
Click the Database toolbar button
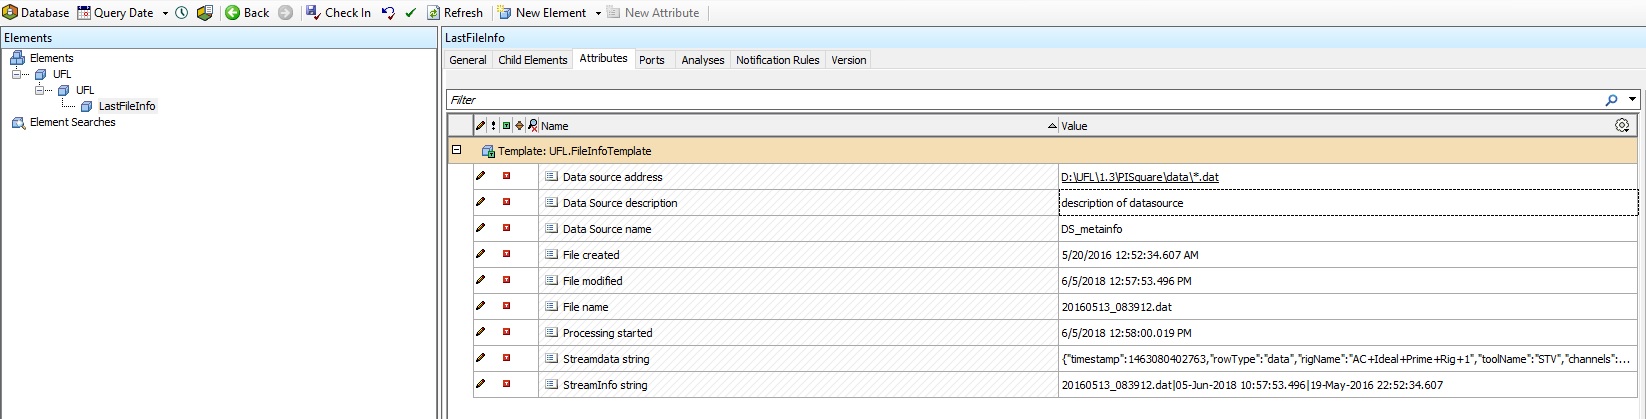(x=36, y=13)
